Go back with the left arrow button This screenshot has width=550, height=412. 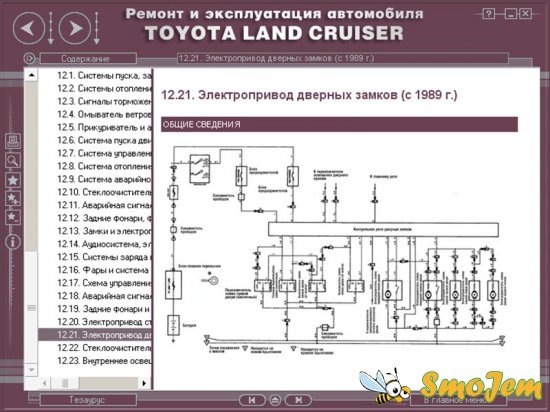[29, 28]
